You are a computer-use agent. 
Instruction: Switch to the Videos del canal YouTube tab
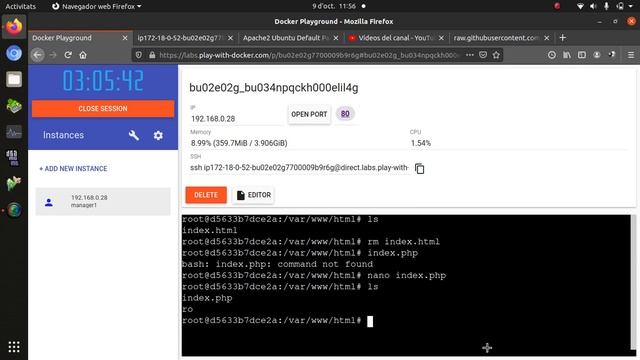pyautogui.click(x=396, y=38)
